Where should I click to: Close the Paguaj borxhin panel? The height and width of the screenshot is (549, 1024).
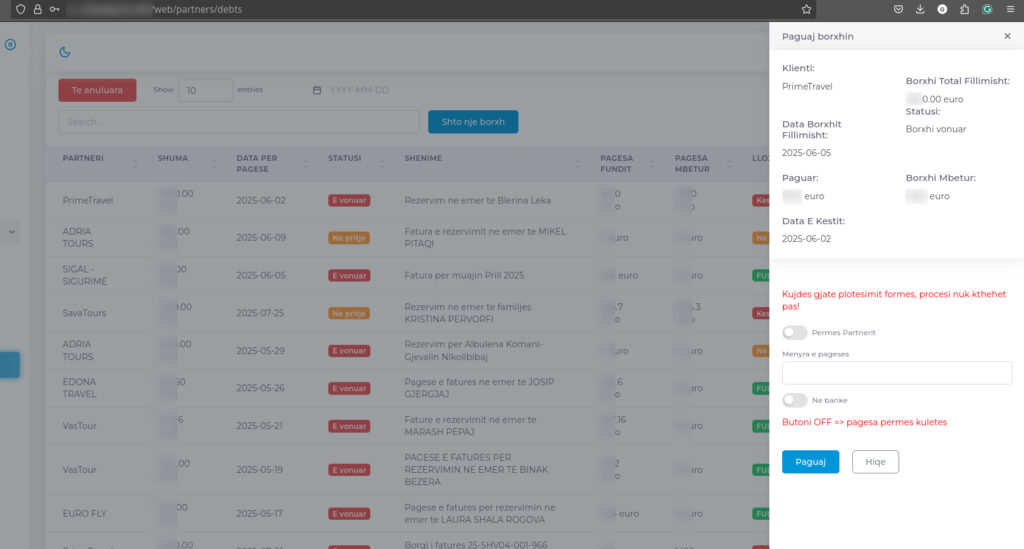[x=1007, y=36]
